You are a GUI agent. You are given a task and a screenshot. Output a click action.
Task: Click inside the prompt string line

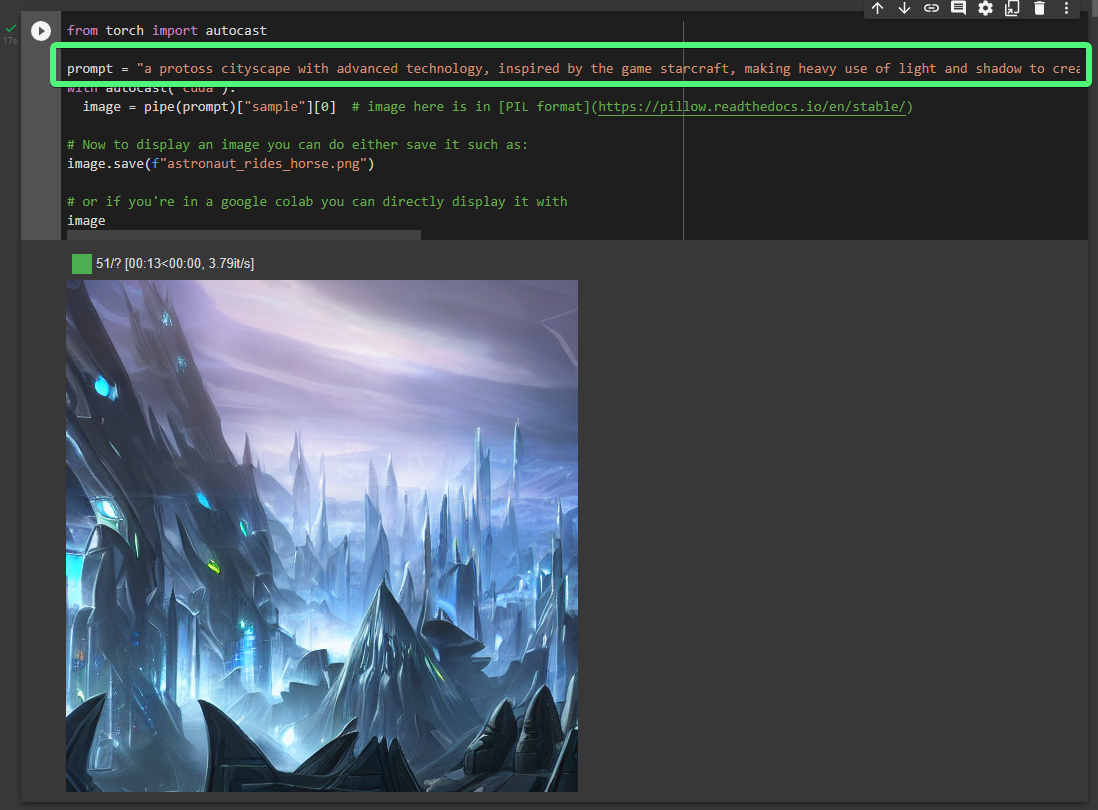[x=573, y=69]
